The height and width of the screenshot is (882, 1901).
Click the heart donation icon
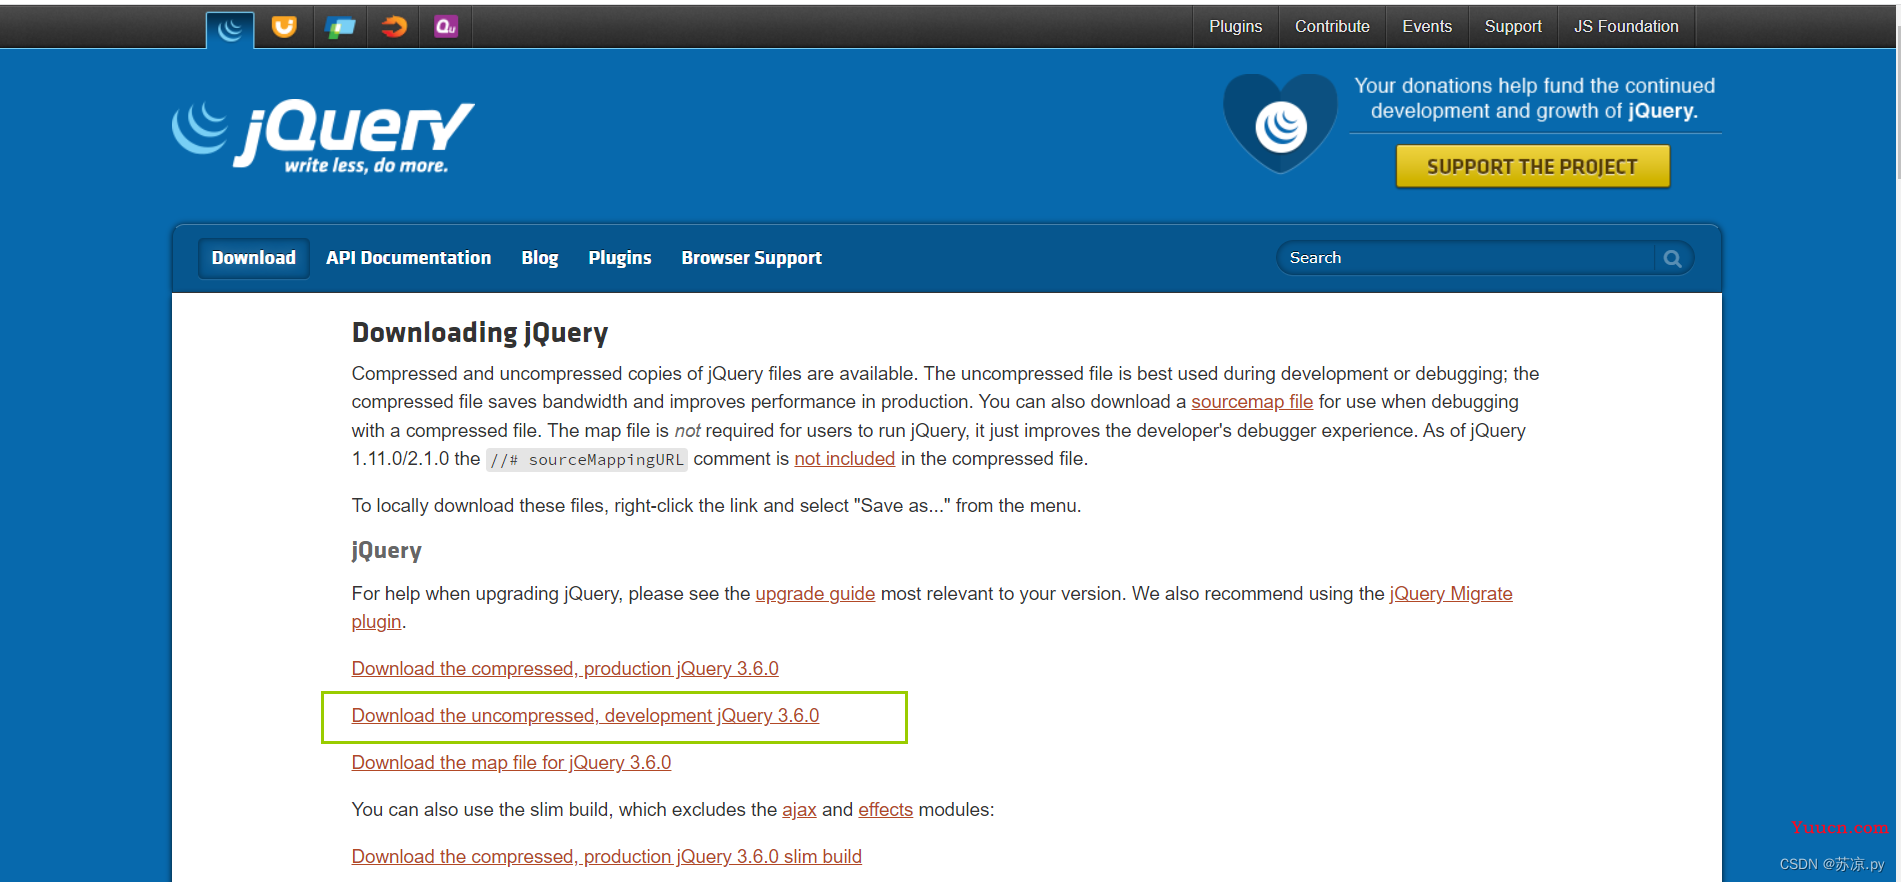pyautogui.click(x=1281, y=123)
